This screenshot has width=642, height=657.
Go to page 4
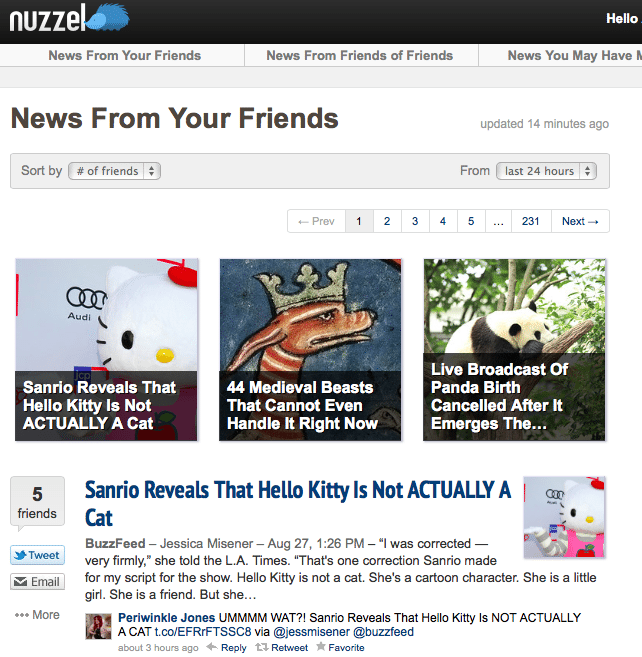click(443, 221)
